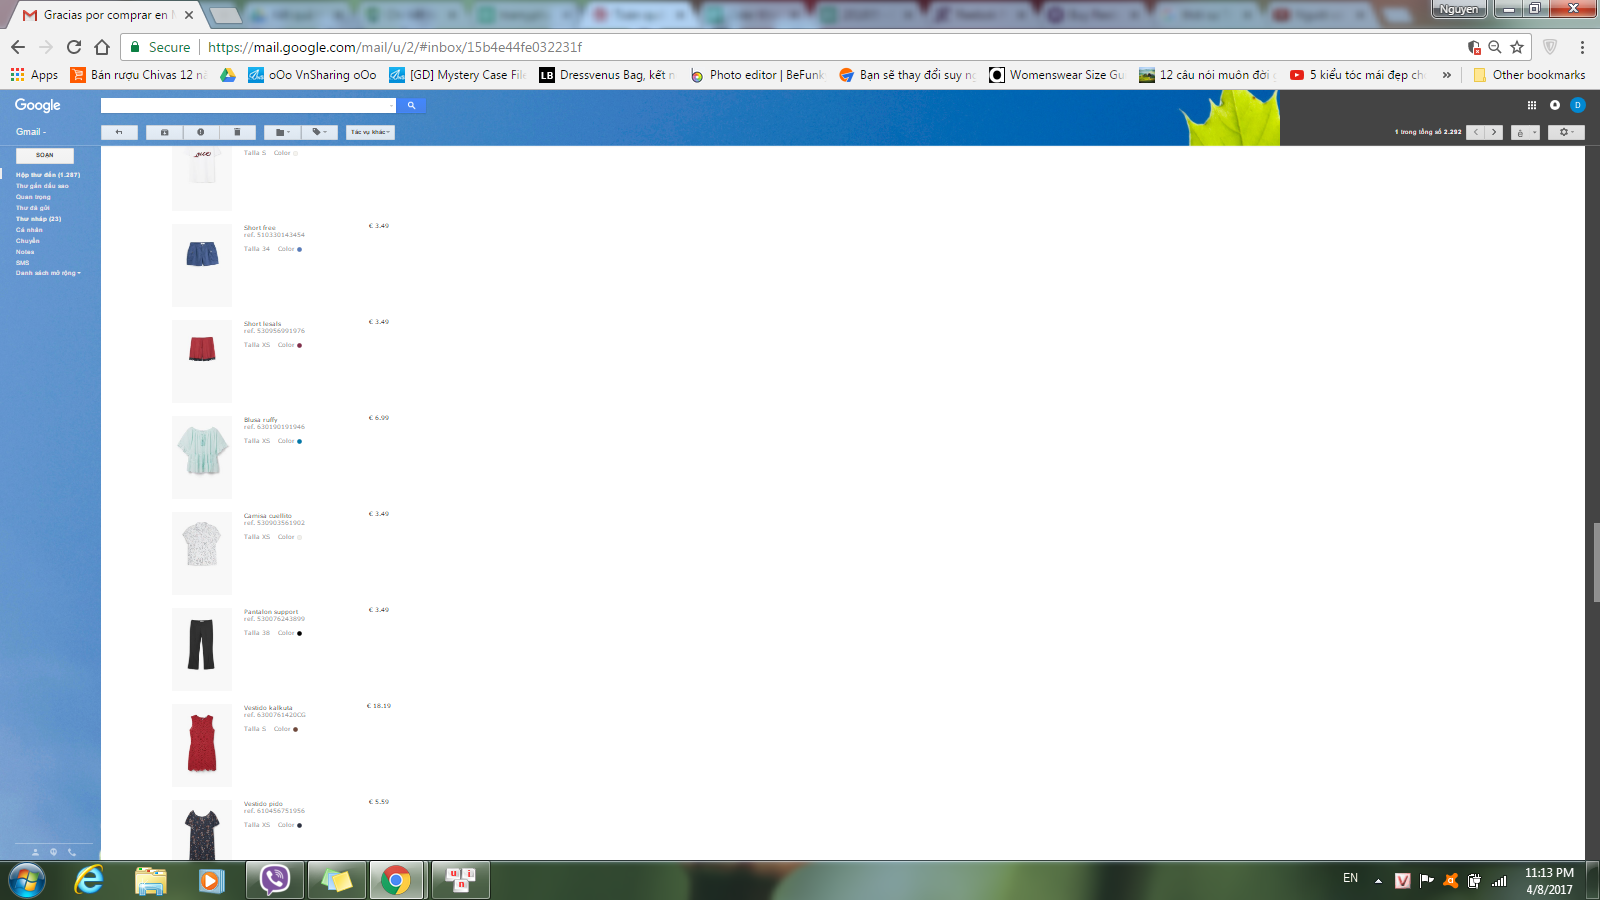Click the blue search button
Screen dimensions: 1600x900
tap(411, 105)
